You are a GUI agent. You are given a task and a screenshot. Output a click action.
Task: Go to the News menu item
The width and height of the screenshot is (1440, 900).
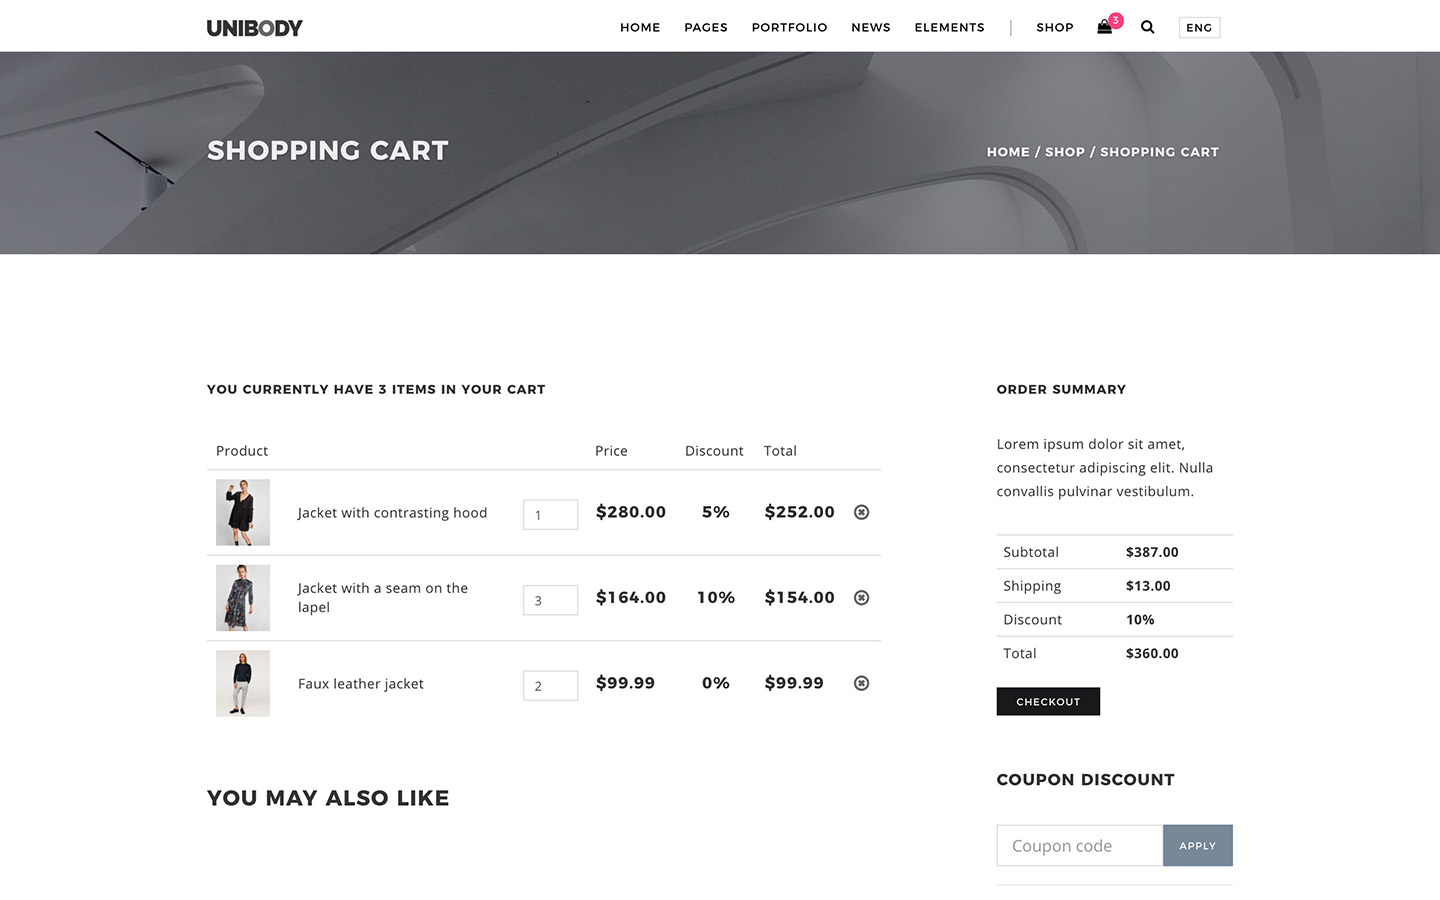(870, 28)
